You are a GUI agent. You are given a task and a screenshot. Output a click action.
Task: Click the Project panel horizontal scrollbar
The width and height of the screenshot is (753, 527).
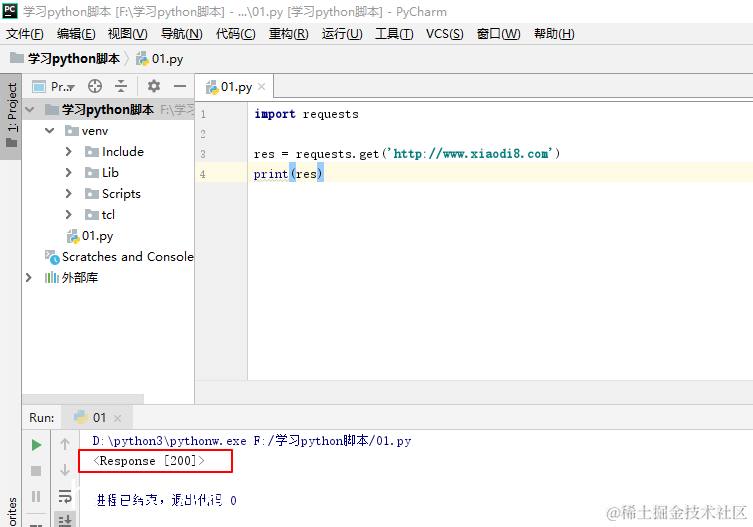(83, 399)
